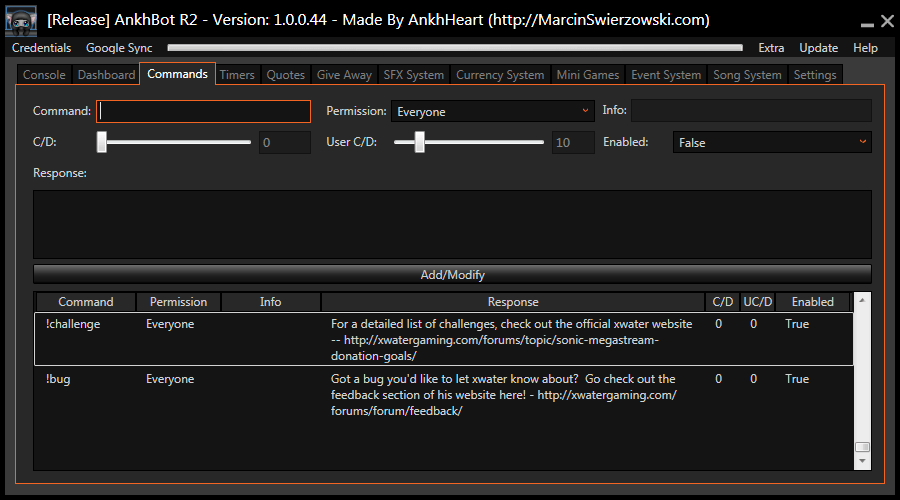The image size is (900, 500).
Task: Sort by the Command column header
Action: [x=86, y=302]
